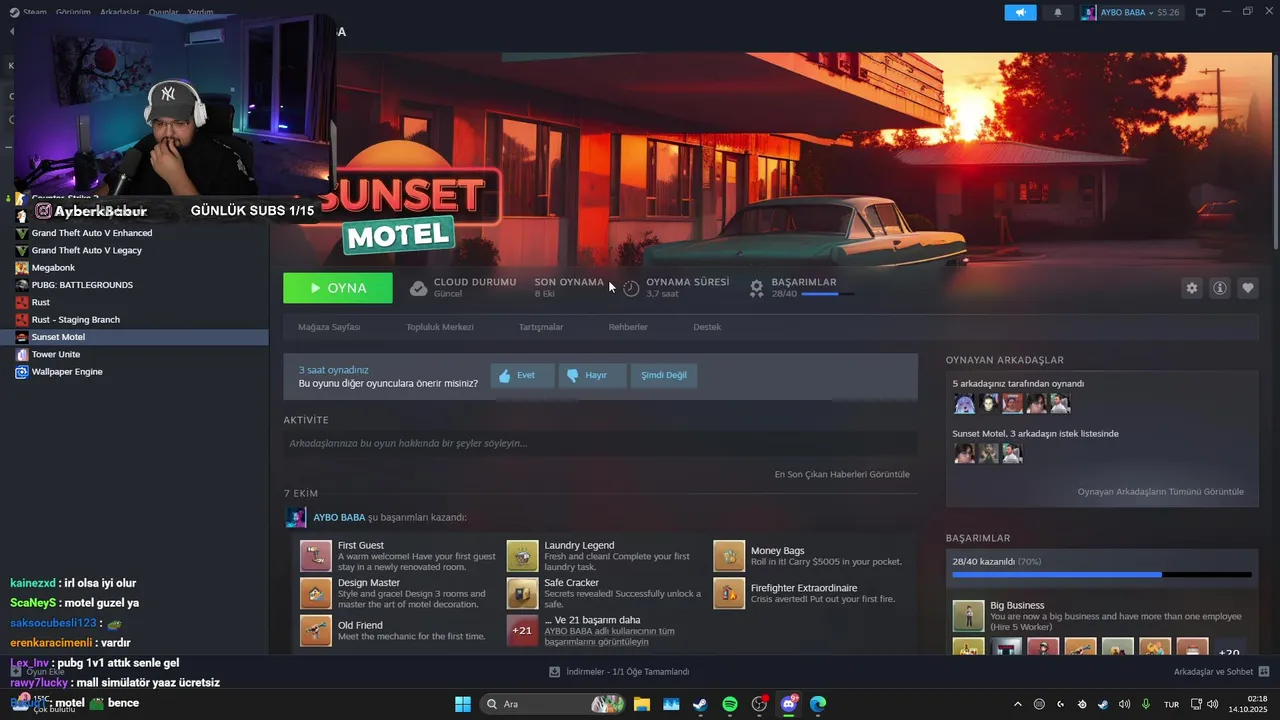Screen dimensions: 1280x720
Task: Click the green microphone tray icon
Action: pyautogui.click(x=1146, y=704)
